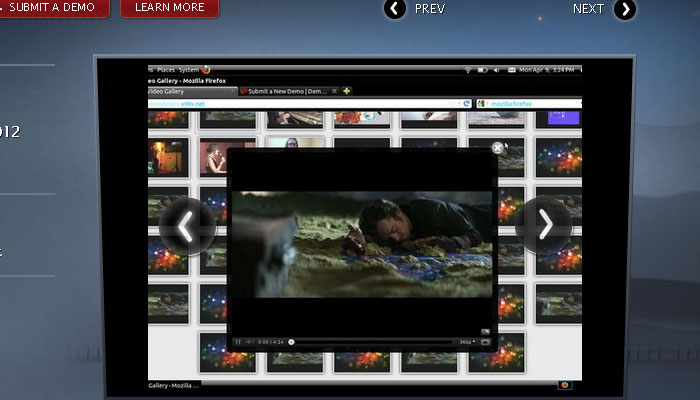Click the Mon Apr 9 clock
Image resolution: width=700 pixels, height=400 pixels.
tap(547, 70)
